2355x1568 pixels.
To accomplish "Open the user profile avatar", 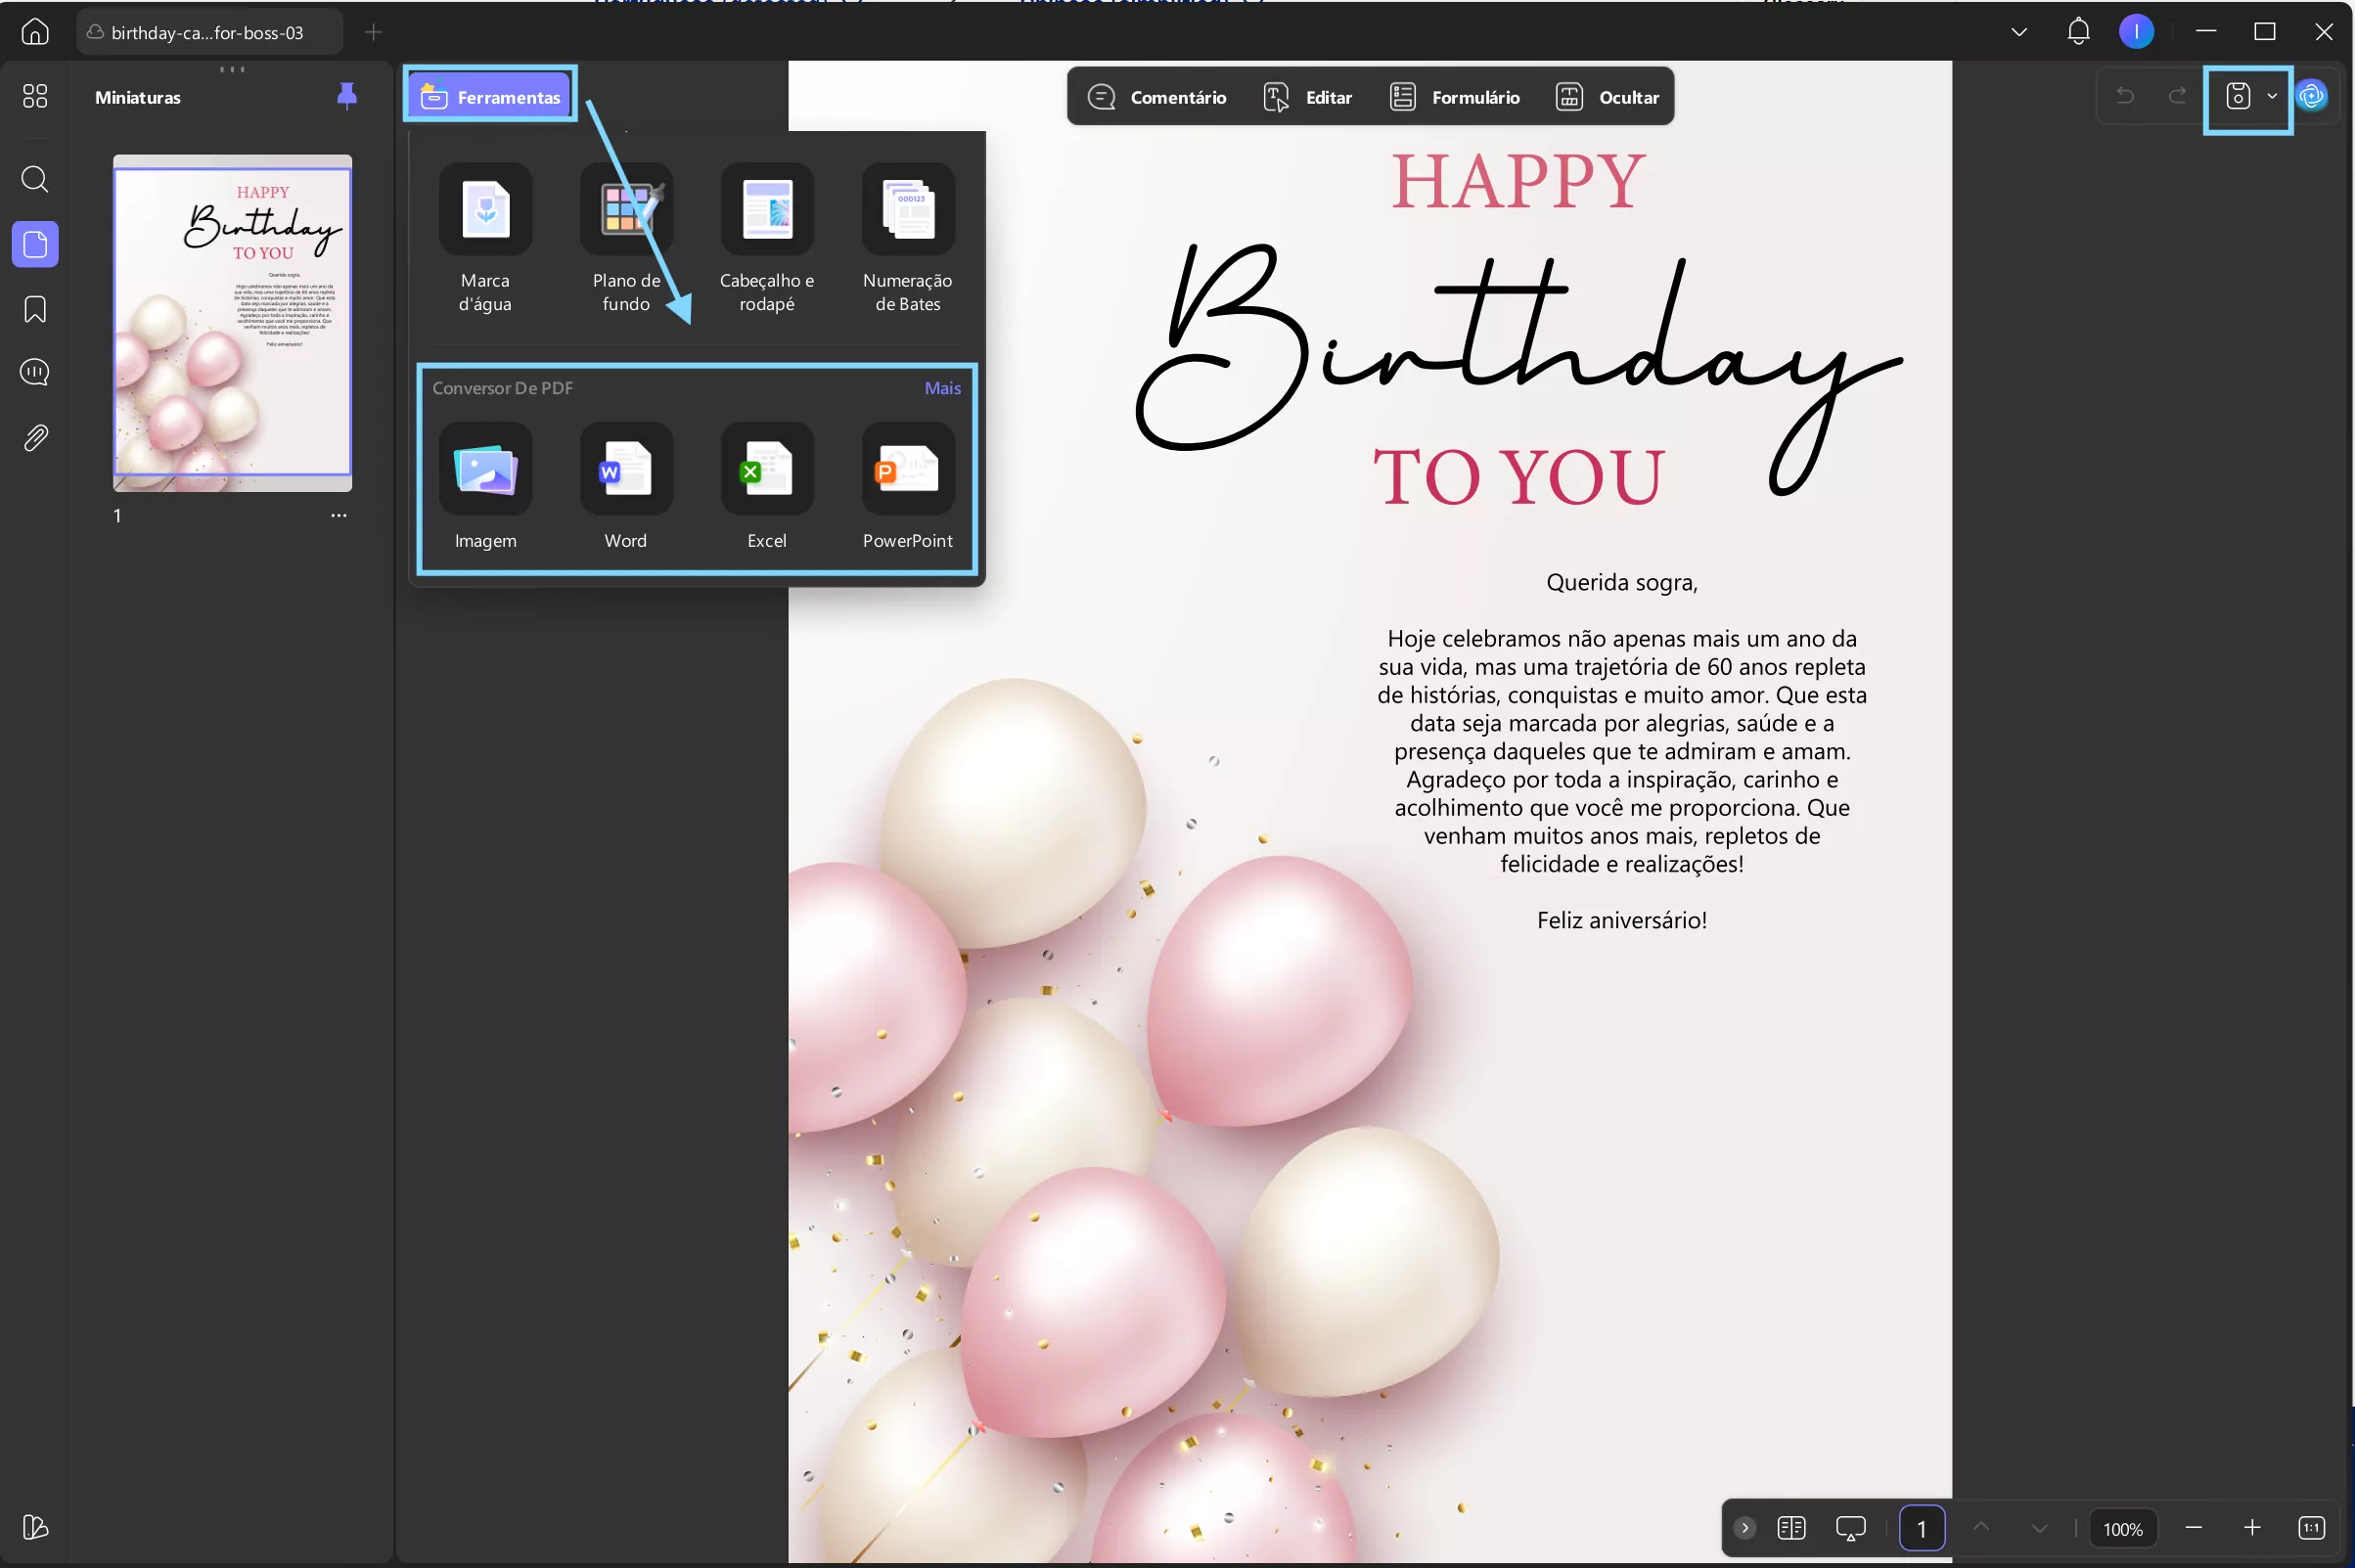I will click(2136, 31).
